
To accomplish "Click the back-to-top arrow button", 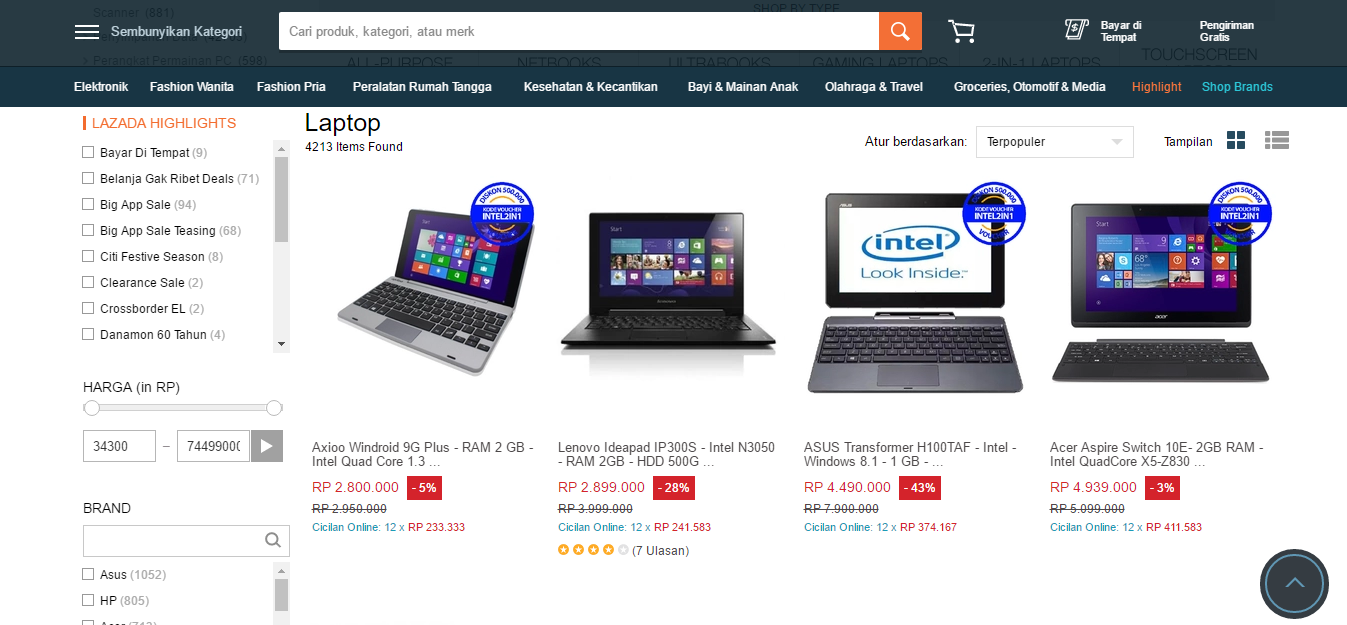I will pyautogui.click(x=1294, y=583).
